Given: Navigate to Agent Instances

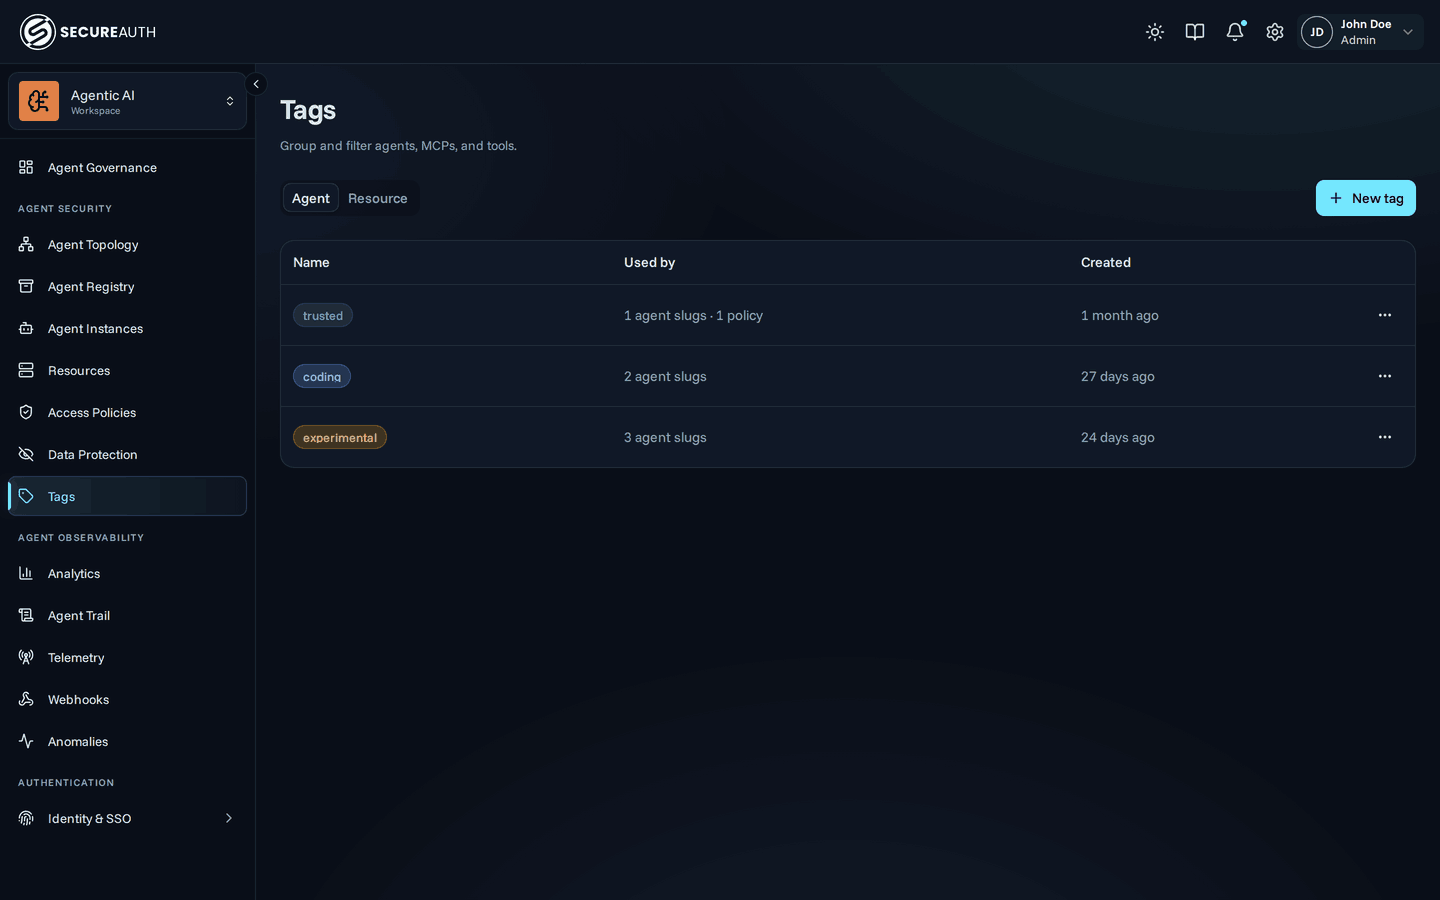Looking at the screenshot, I should tap(127, 328).
